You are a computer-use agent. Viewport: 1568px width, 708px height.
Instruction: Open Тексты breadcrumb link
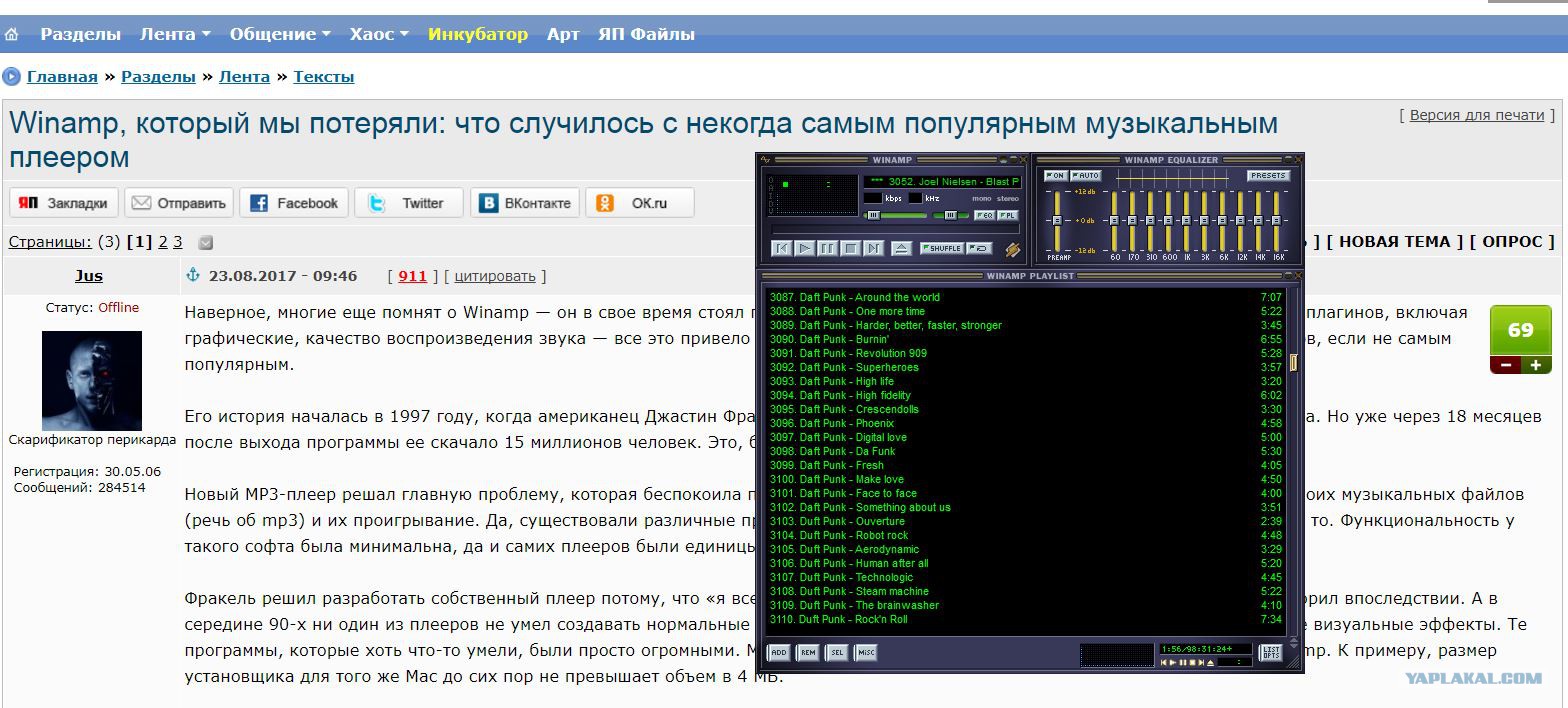324,77
